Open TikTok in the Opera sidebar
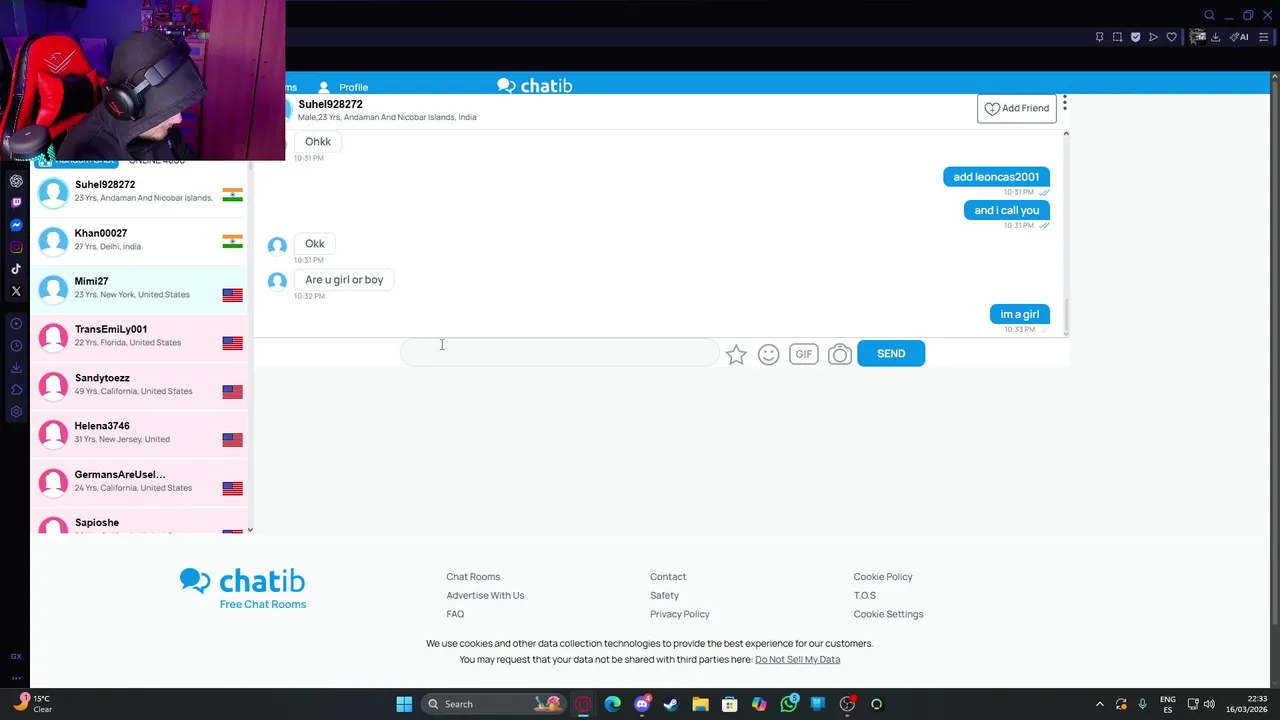1280x720 pixels. [16, 269]
